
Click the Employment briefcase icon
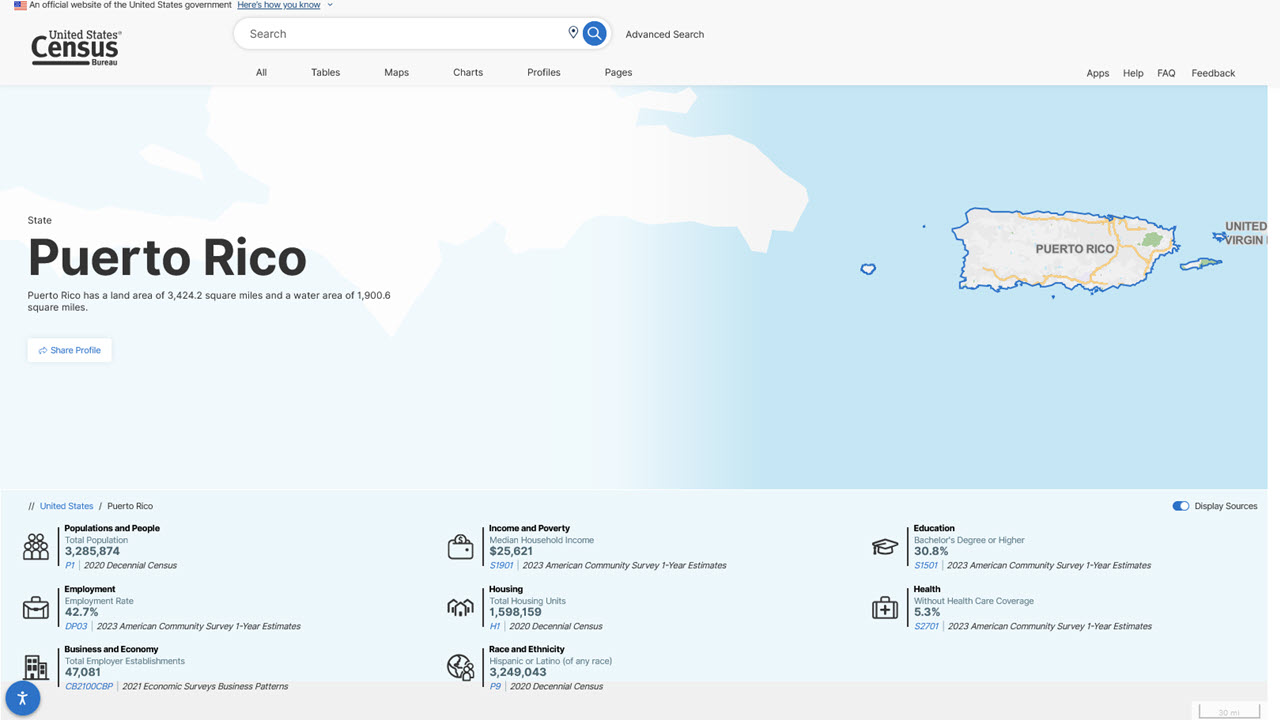pyautogui.click(x=35, y=607)
